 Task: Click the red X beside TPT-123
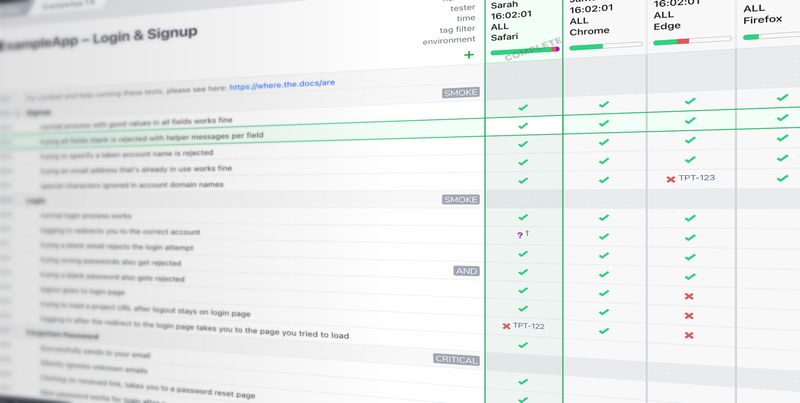pyautogui.click(x=671, y=179)
